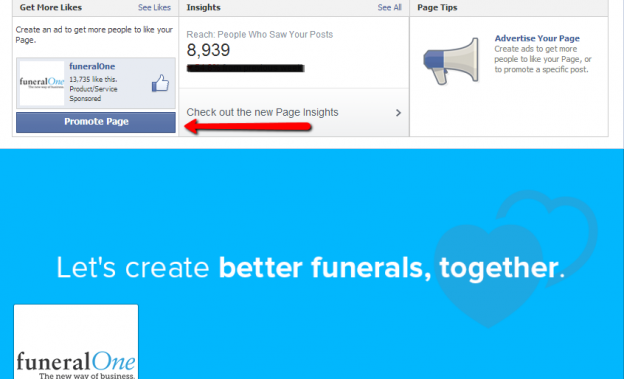The image size is (624, 379).
Task: Click the Insights panel heading
Action: pyautogui.click(x=203, y=8)
